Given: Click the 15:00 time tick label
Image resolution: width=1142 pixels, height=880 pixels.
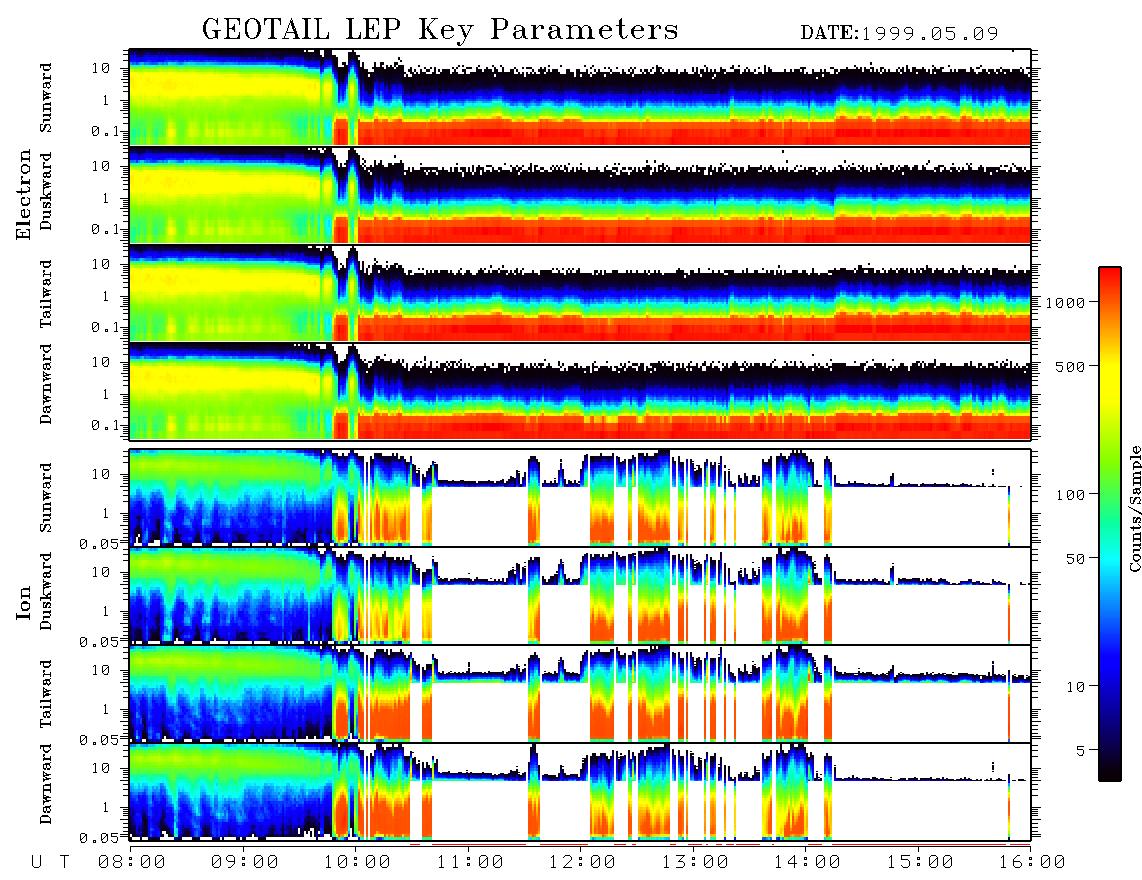Looking at the screenshot, I should tap(920, 862).
